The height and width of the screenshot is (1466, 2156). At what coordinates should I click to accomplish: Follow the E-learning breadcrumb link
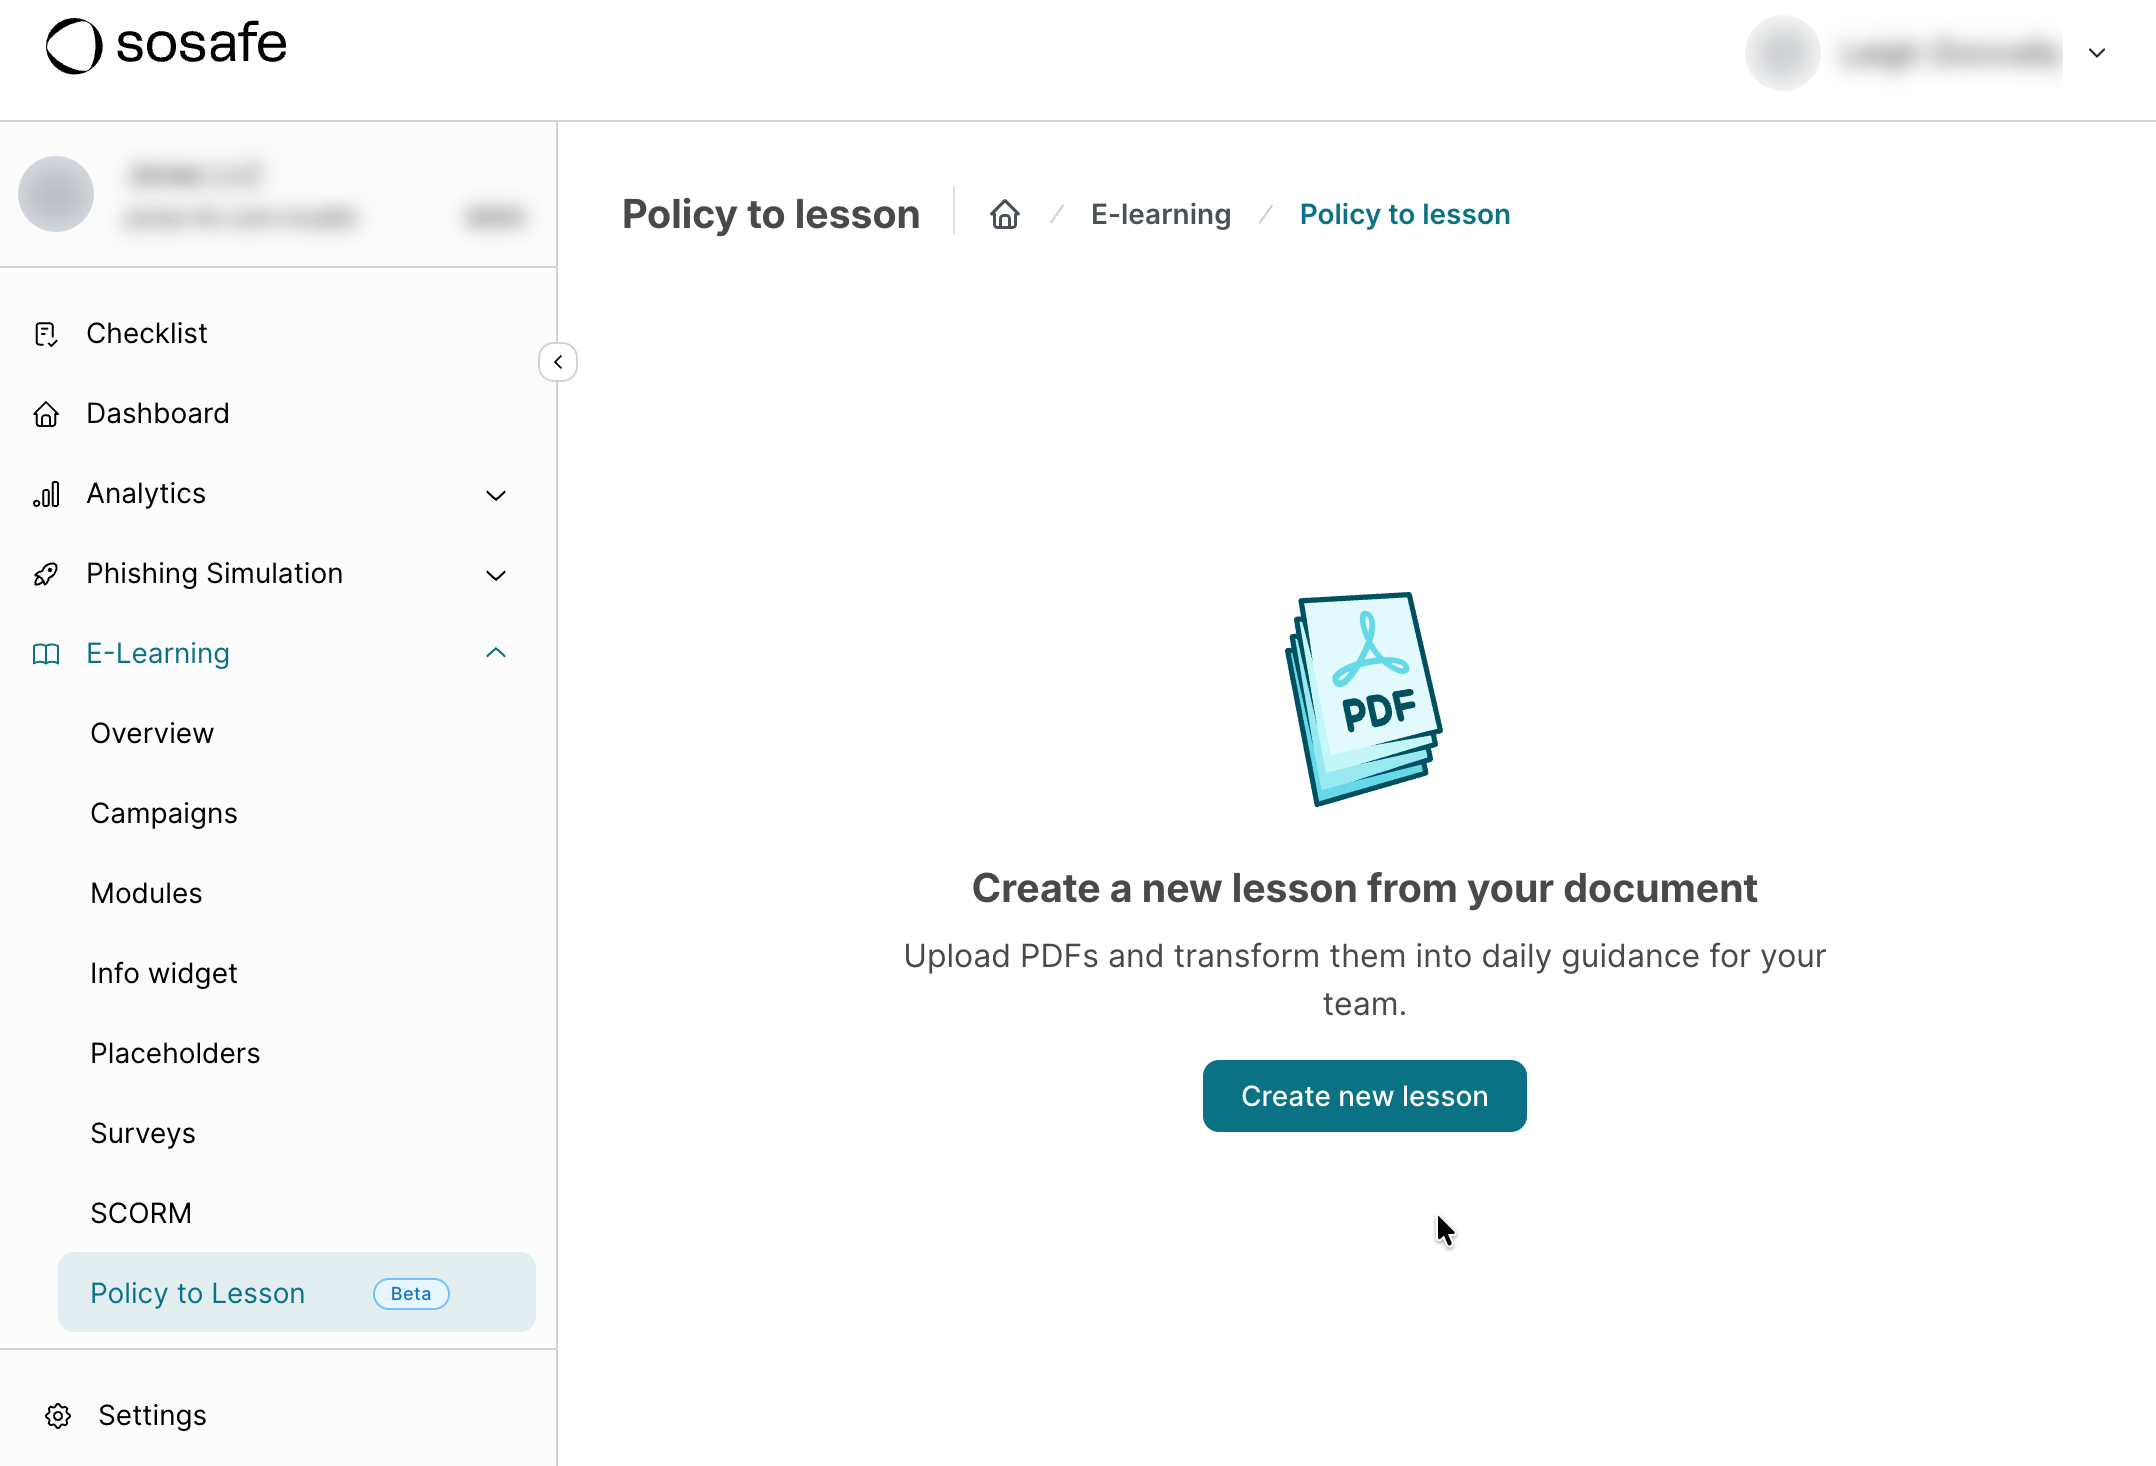[x=1161, y=214]
